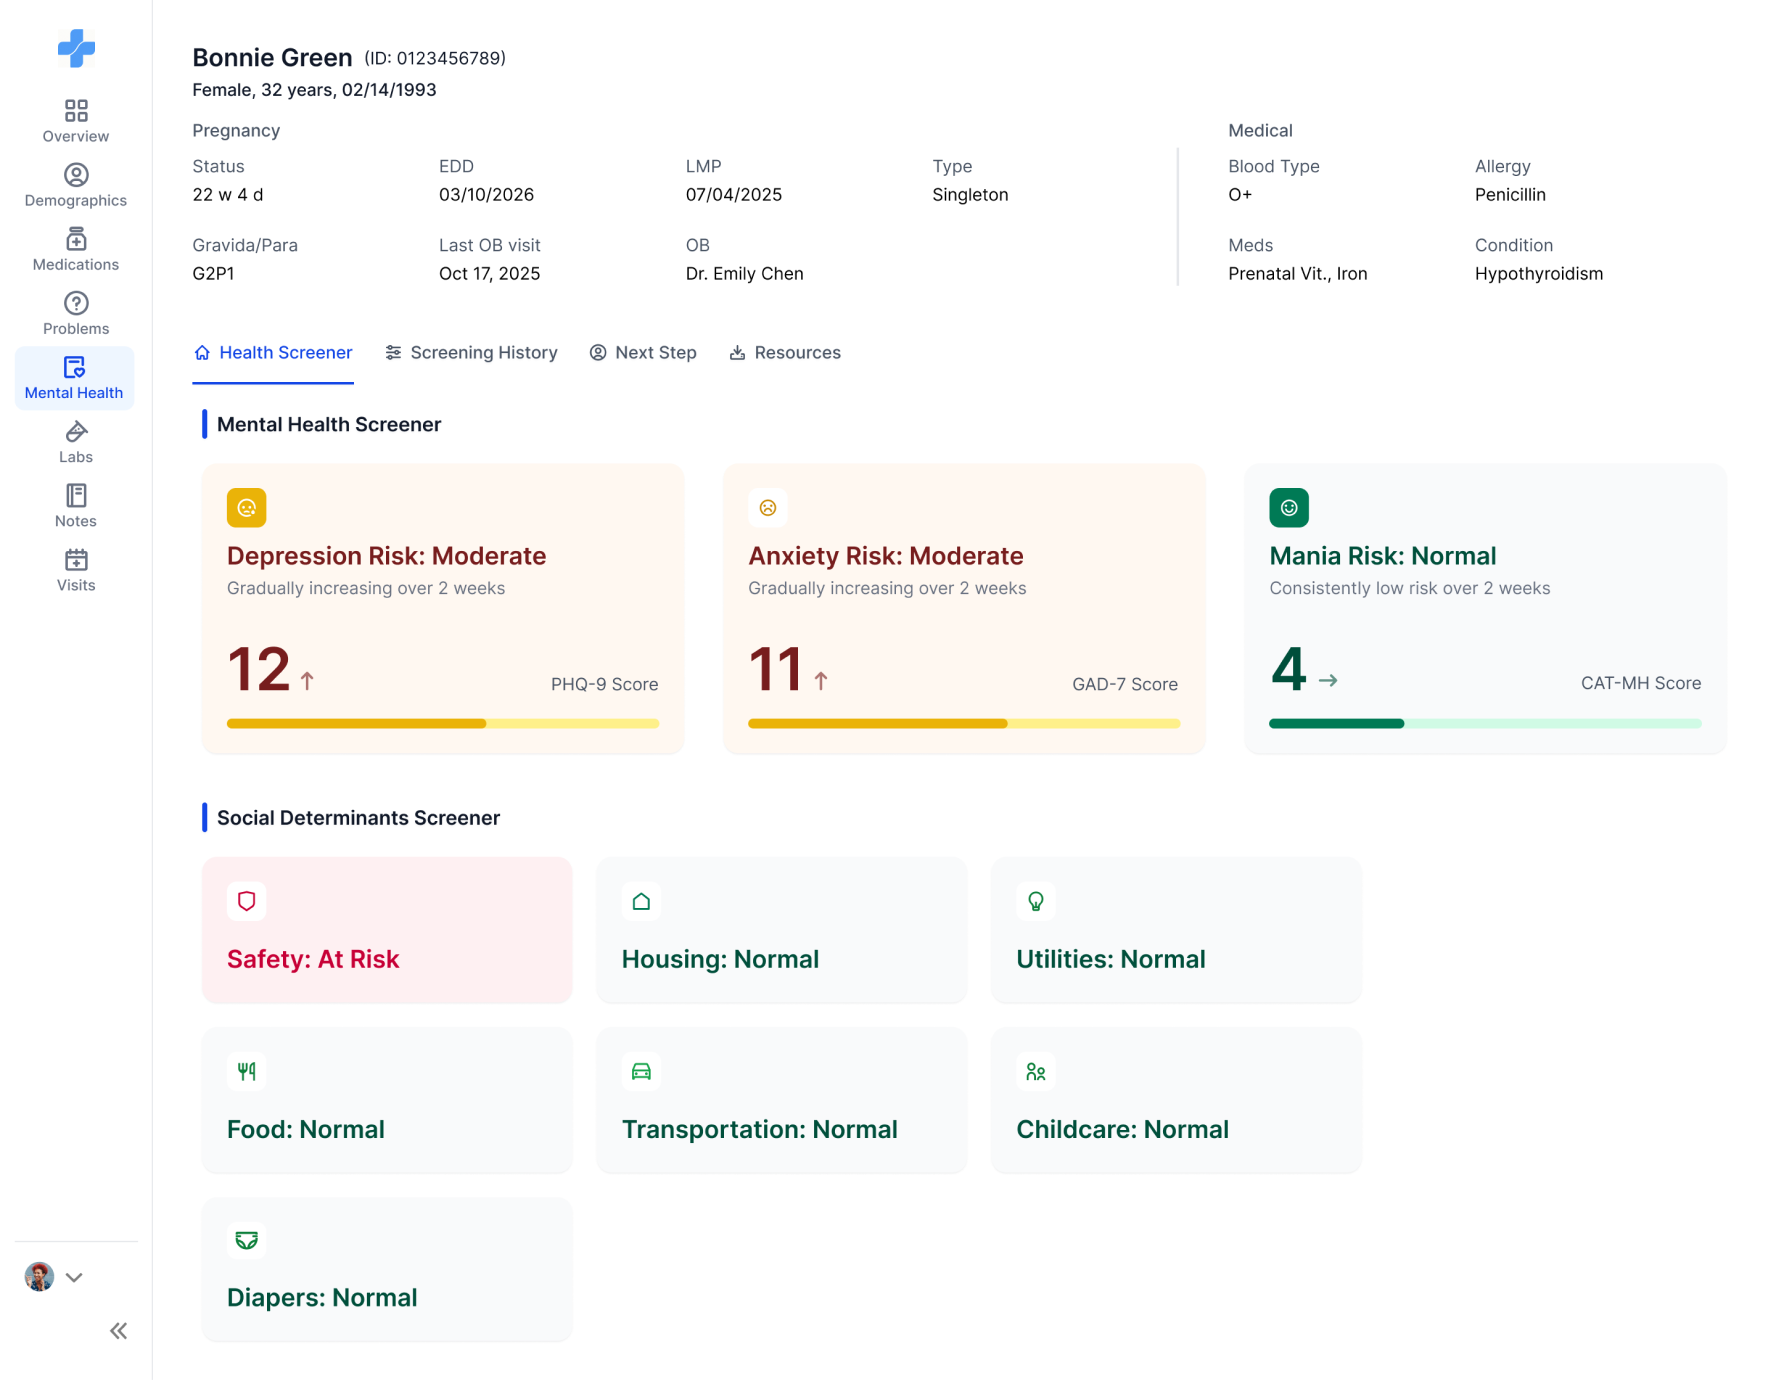Click the Anxiety Risk frown icon
The image size is (1776, 1380).
[x=768, y=508]
